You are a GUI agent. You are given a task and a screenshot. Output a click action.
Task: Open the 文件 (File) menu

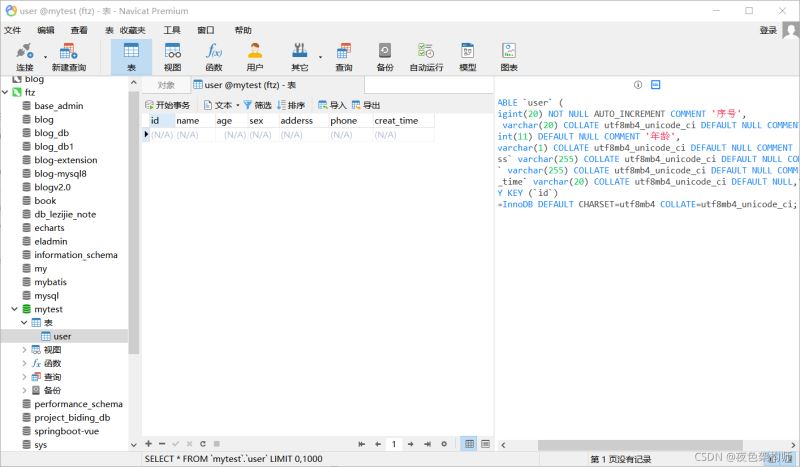click(x=13, y=30)
